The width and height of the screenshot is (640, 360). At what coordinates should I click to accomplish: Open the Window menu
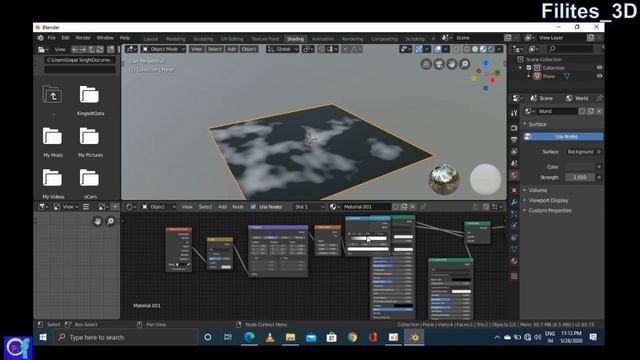(105, 38)
